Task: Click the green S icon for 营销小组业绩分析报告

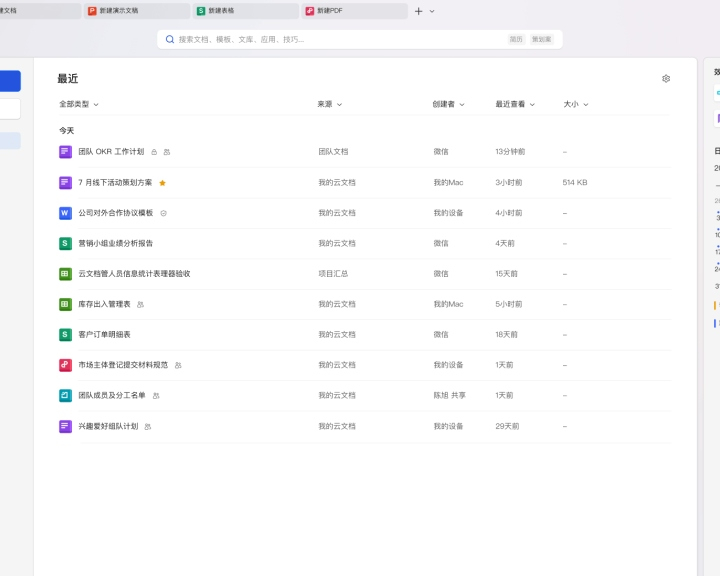Action: coord(65,243)
